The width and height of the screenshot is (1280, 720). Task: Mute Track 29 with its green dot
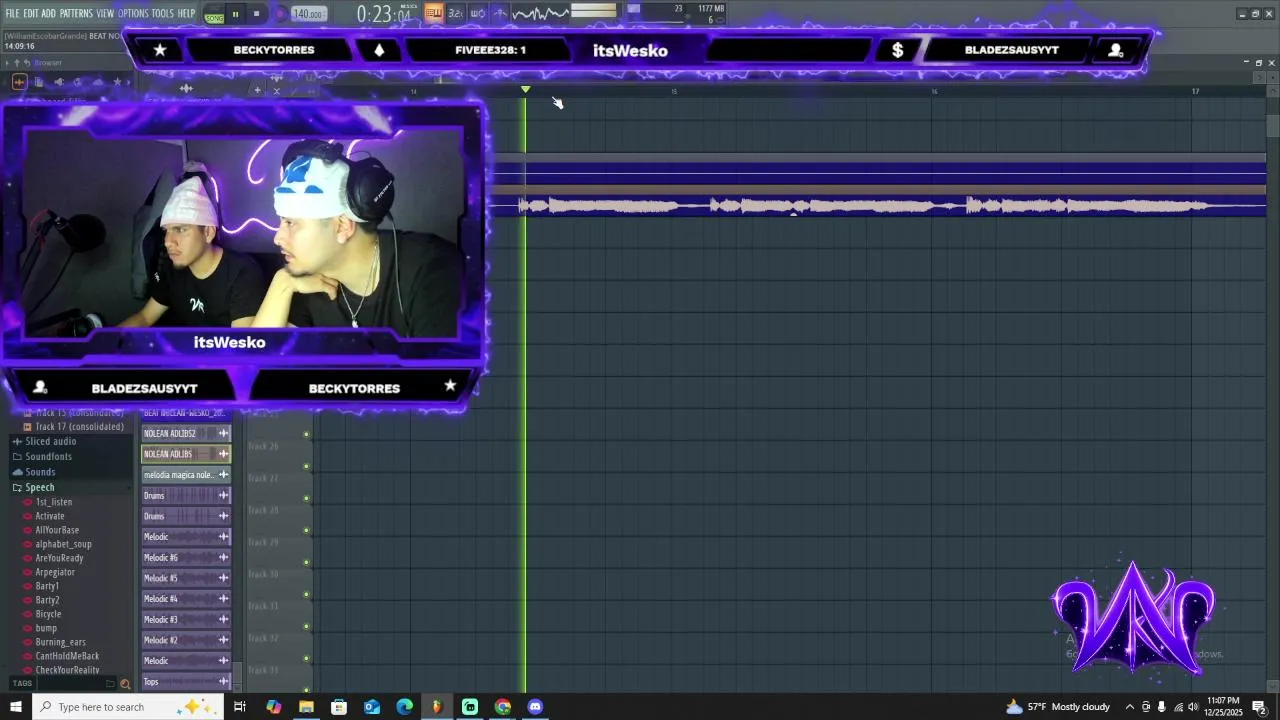pos(306,562)
